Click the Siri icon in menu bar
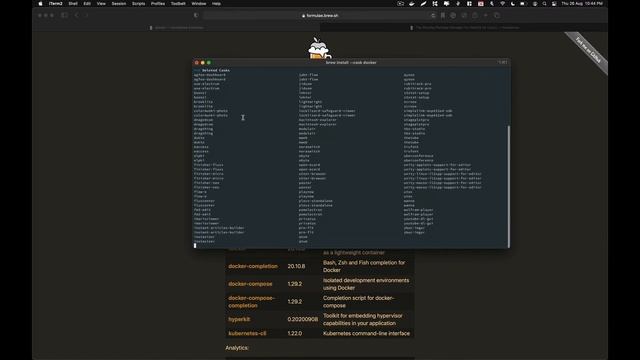 coord(535,4)
